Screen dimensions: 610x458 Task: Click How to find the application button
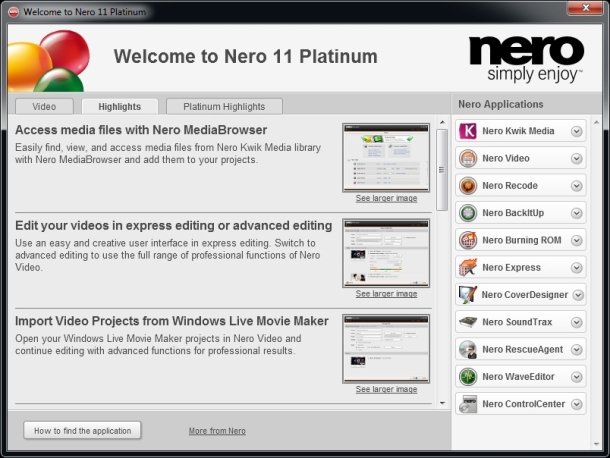pyautogui.click(x=82, y=431)
